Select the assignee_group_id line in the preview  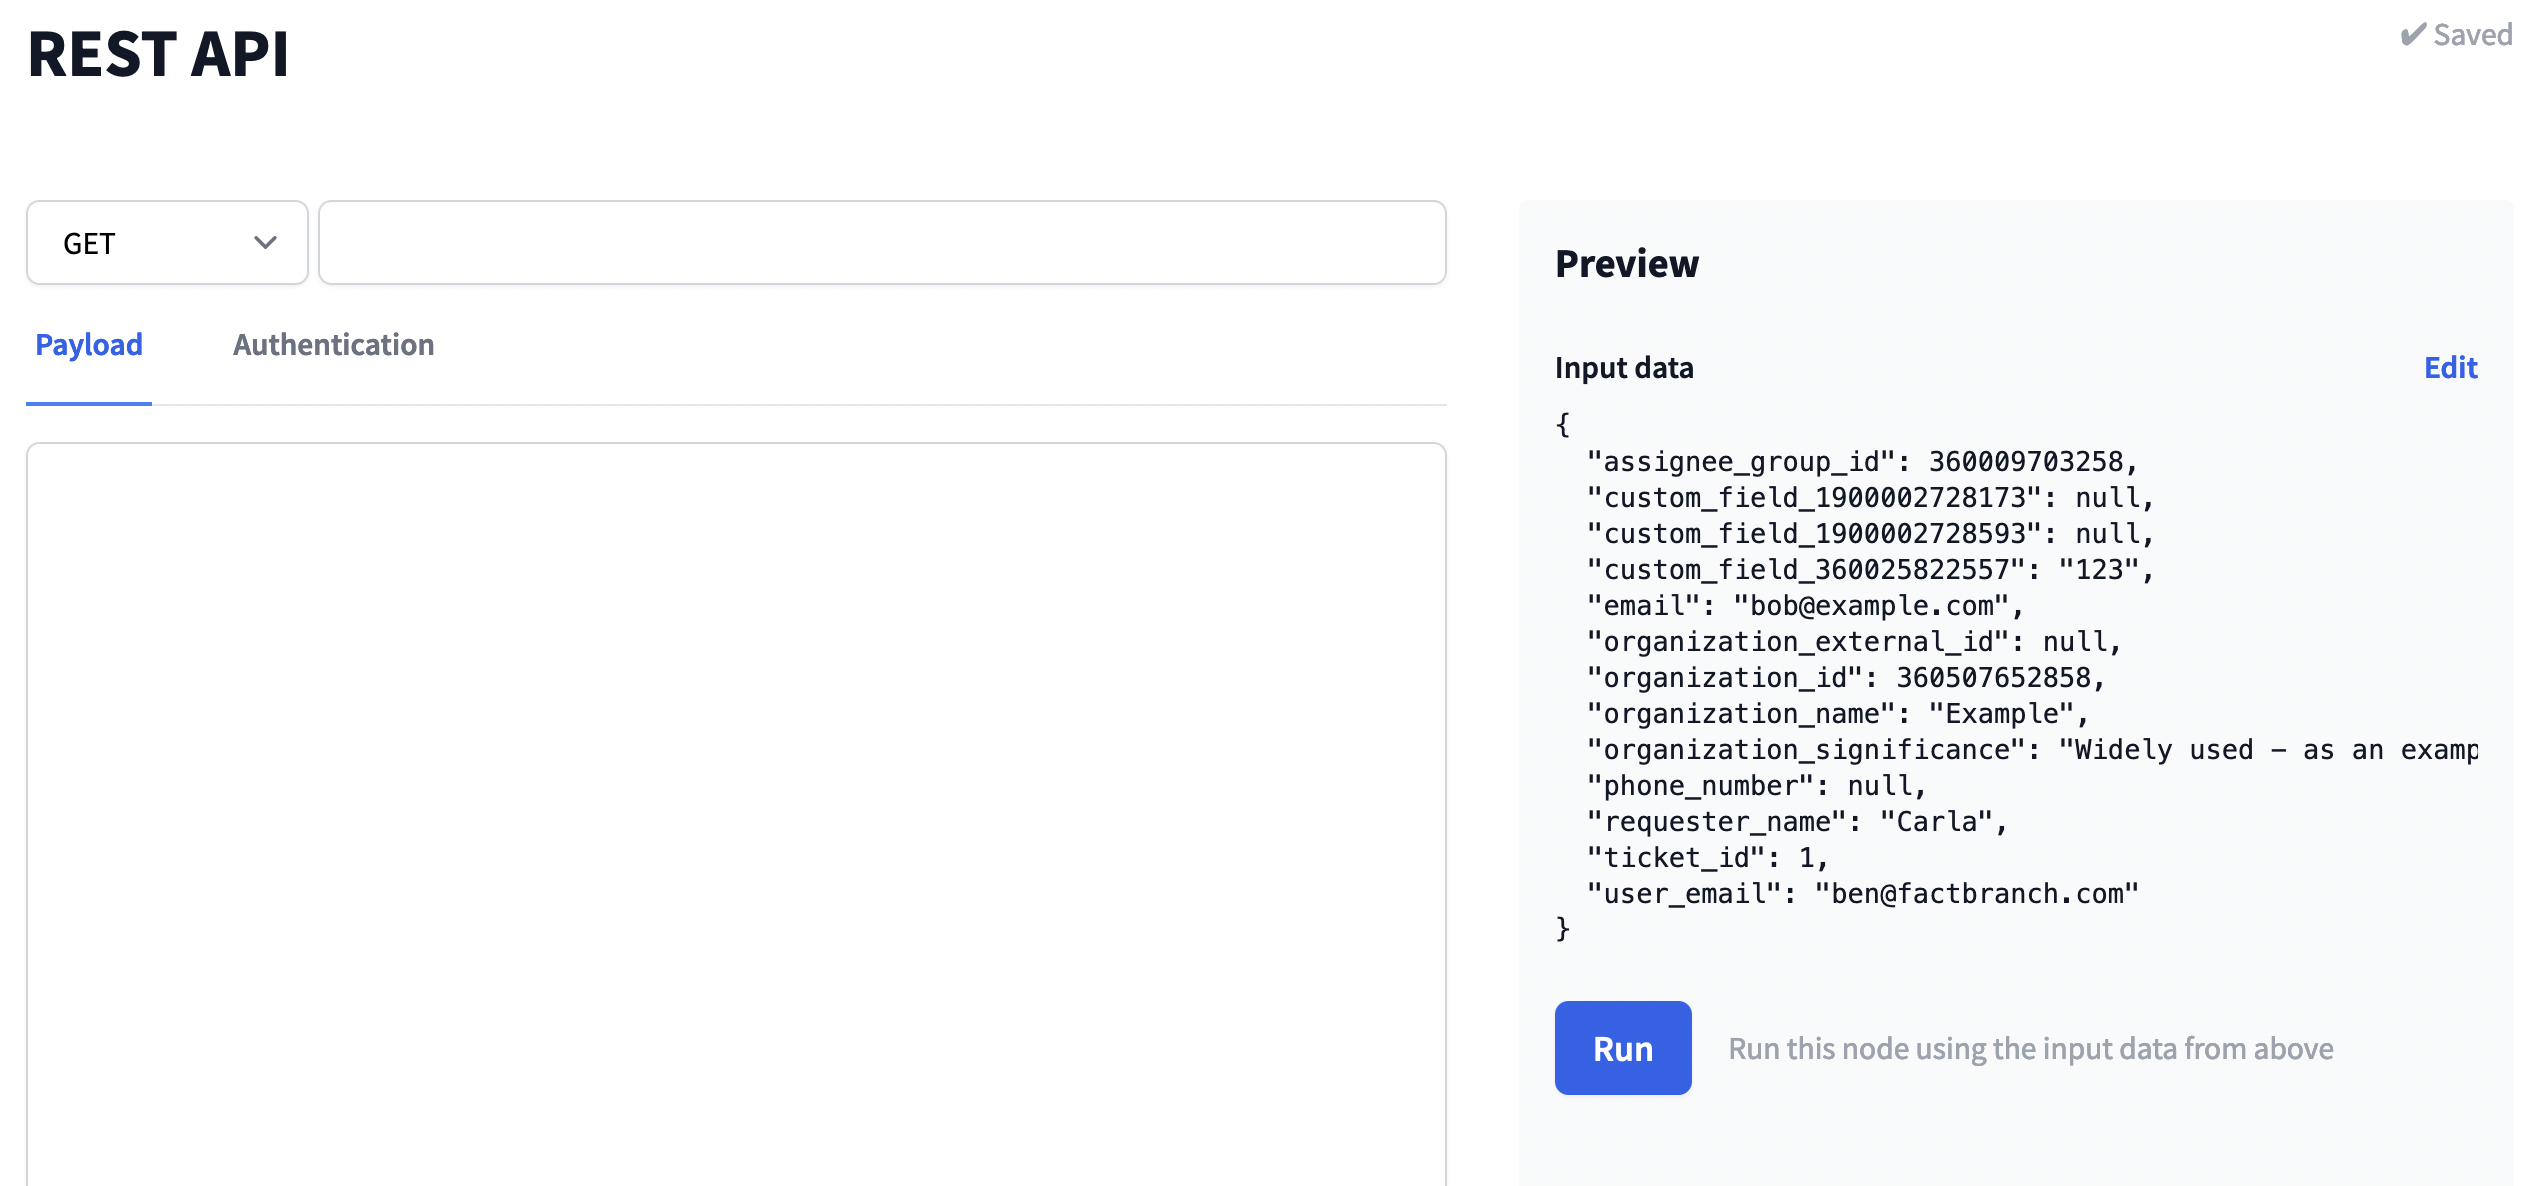(x=1860, y=461)
